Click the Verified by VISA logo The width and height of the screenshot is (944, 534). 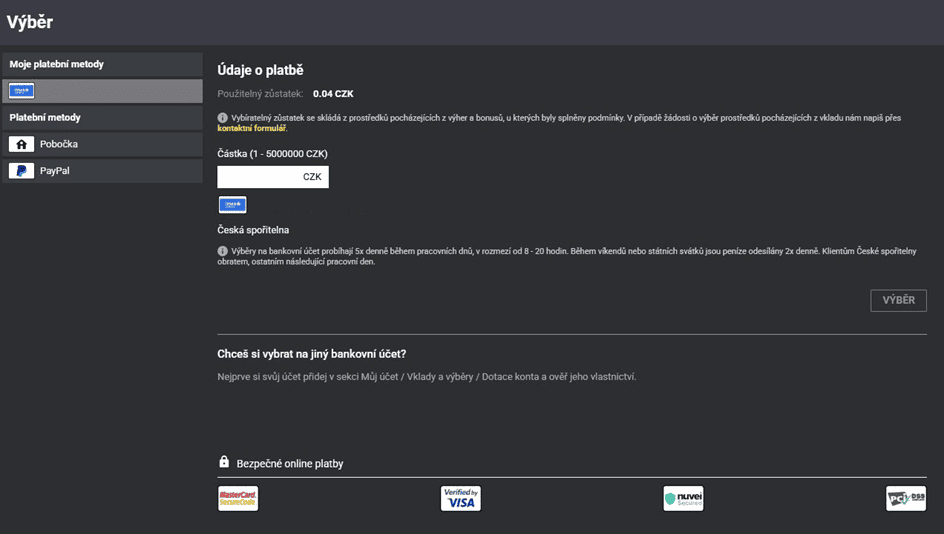[x=461, y=498]
